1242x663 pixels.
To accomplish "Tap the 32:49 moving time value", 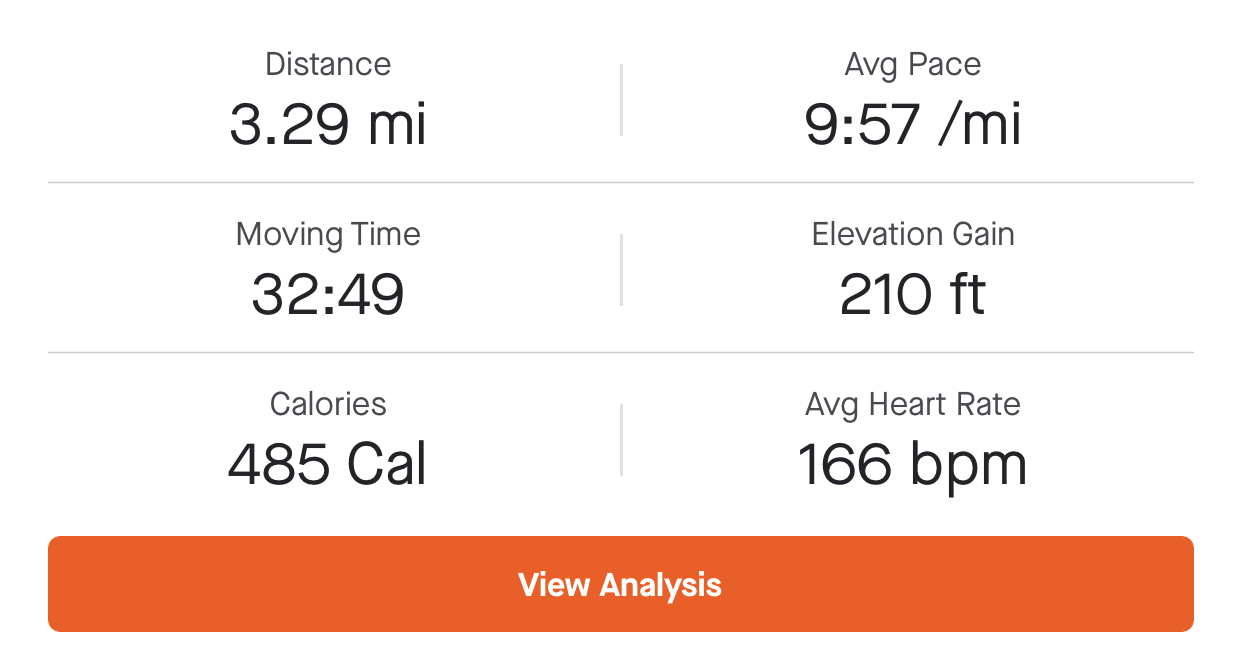I will (328, 295).
